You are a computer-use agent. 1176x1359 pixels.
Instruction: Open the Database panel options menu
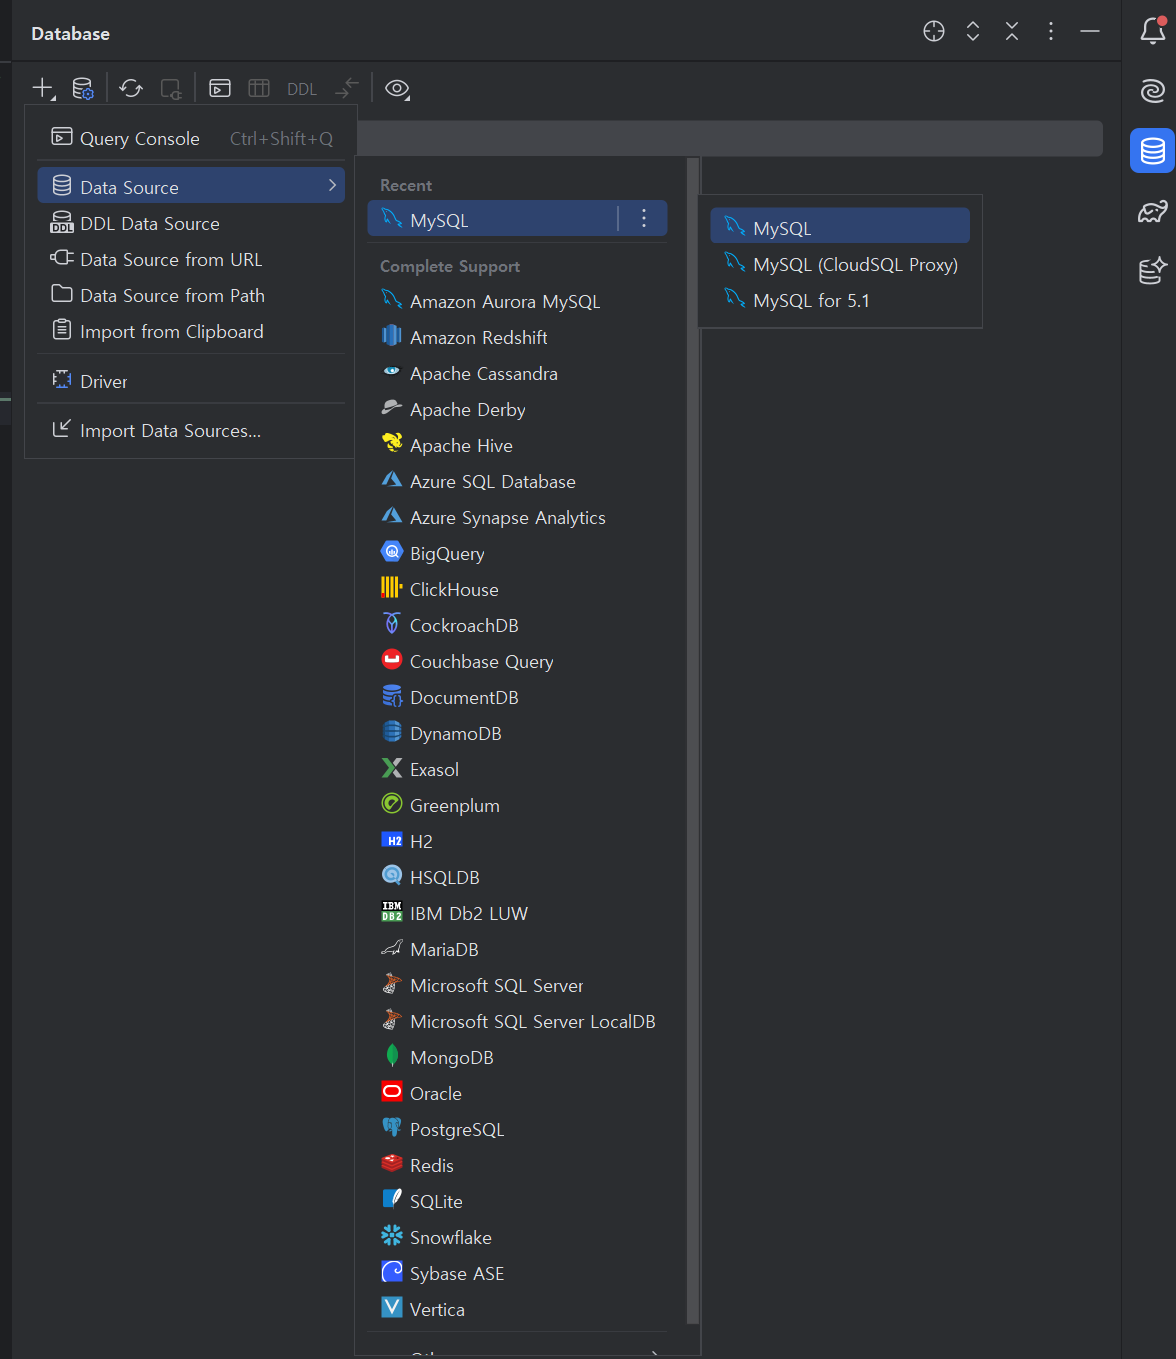1051,31
